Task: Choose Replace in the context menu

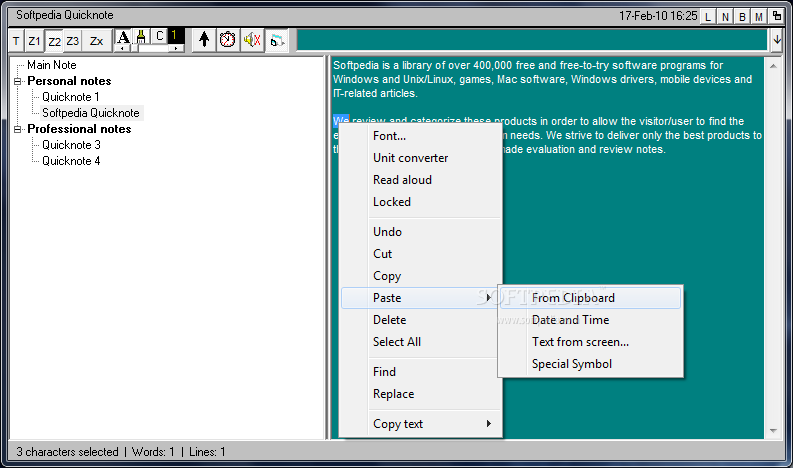Action: [x=421, y=394]
